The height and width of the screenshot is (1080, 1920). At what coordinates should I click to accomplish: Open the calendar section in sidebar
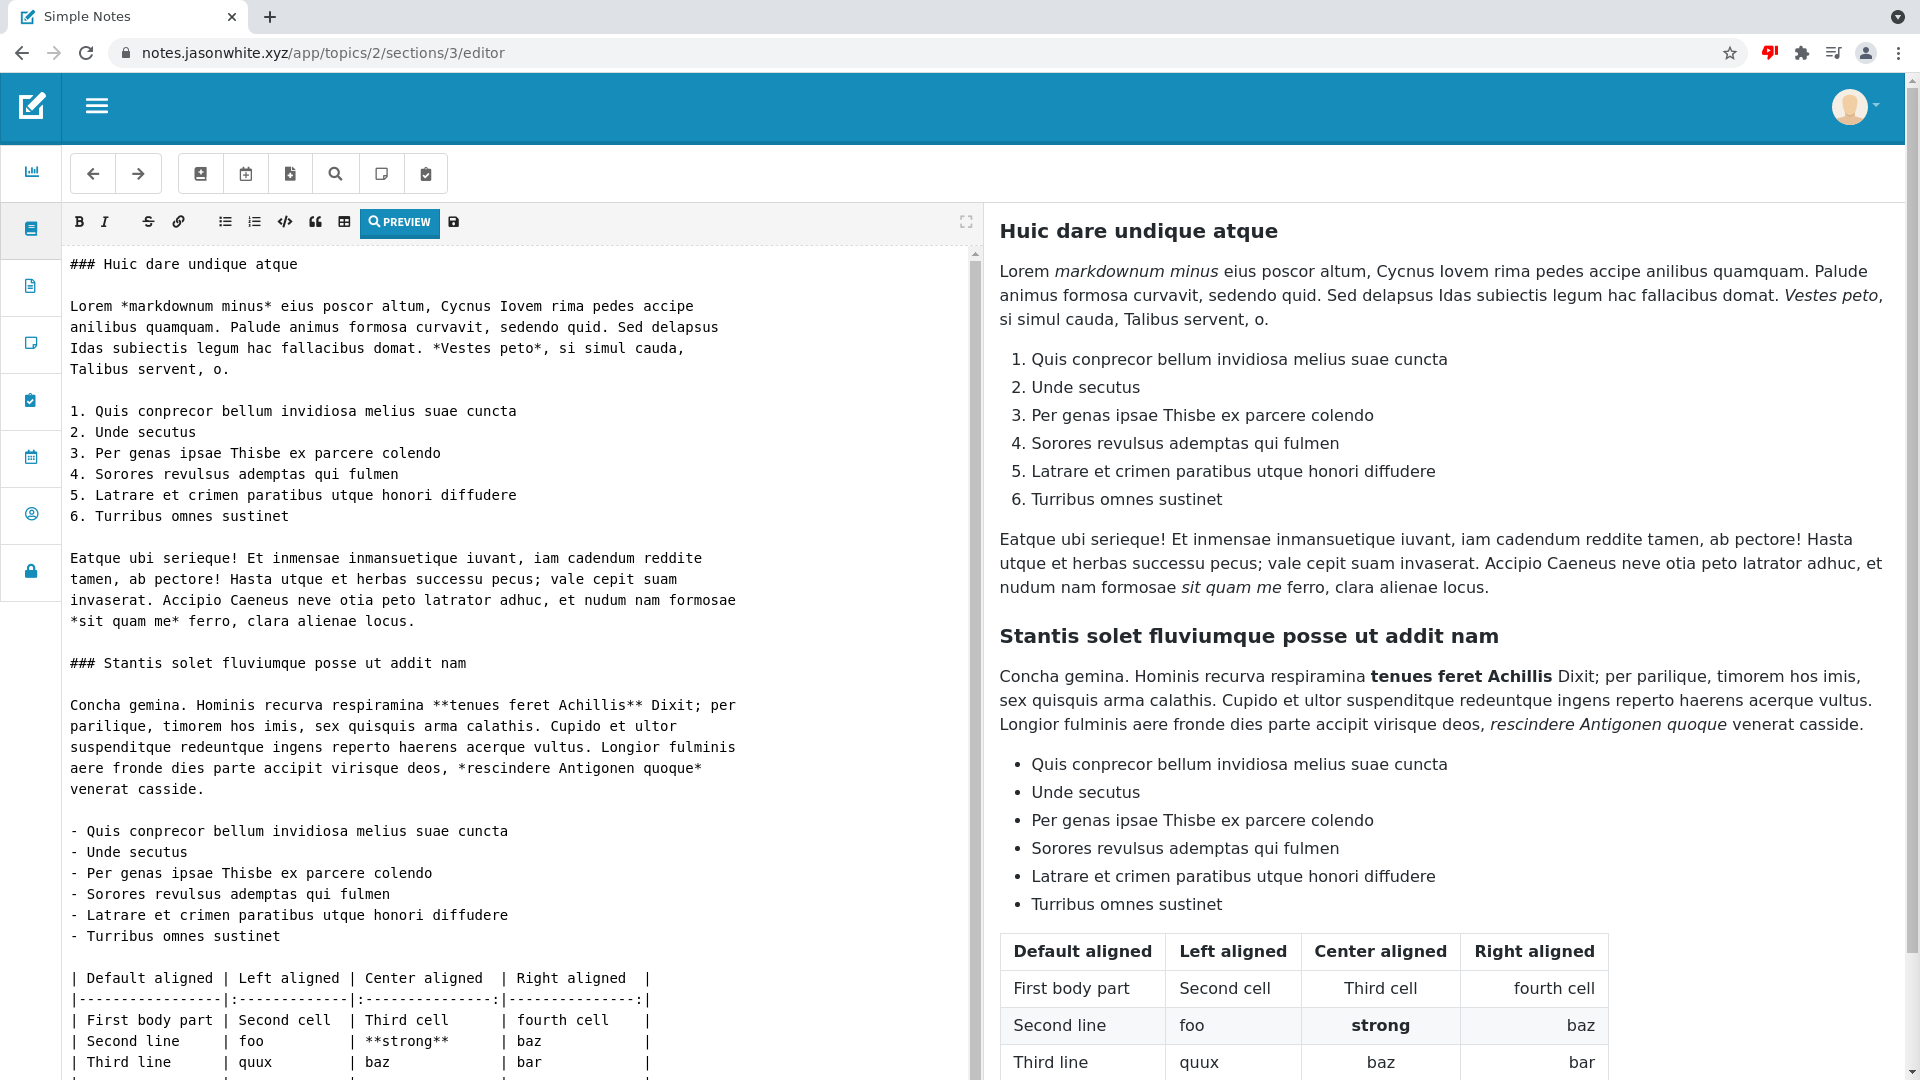(31, 457)
